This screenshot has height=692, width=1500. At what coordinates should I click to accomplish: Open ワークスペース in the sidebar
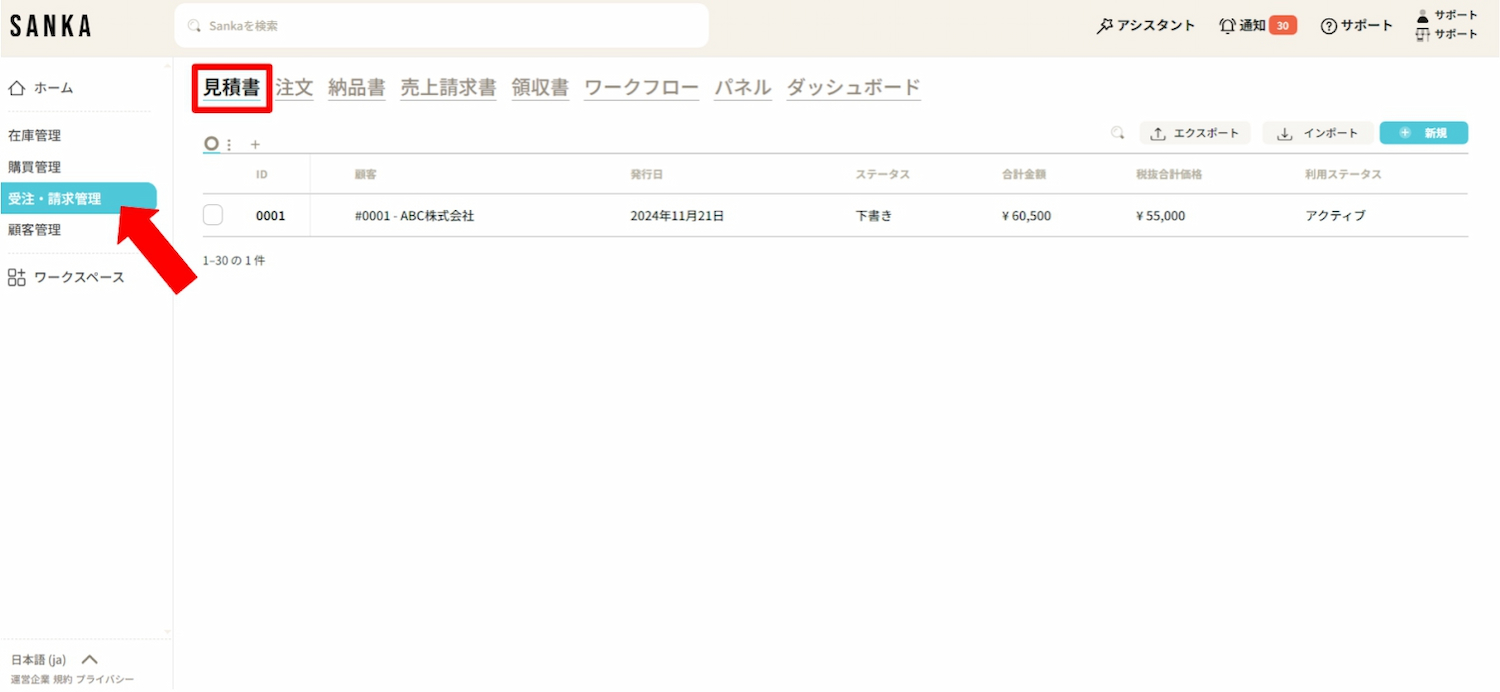(78, 277)
